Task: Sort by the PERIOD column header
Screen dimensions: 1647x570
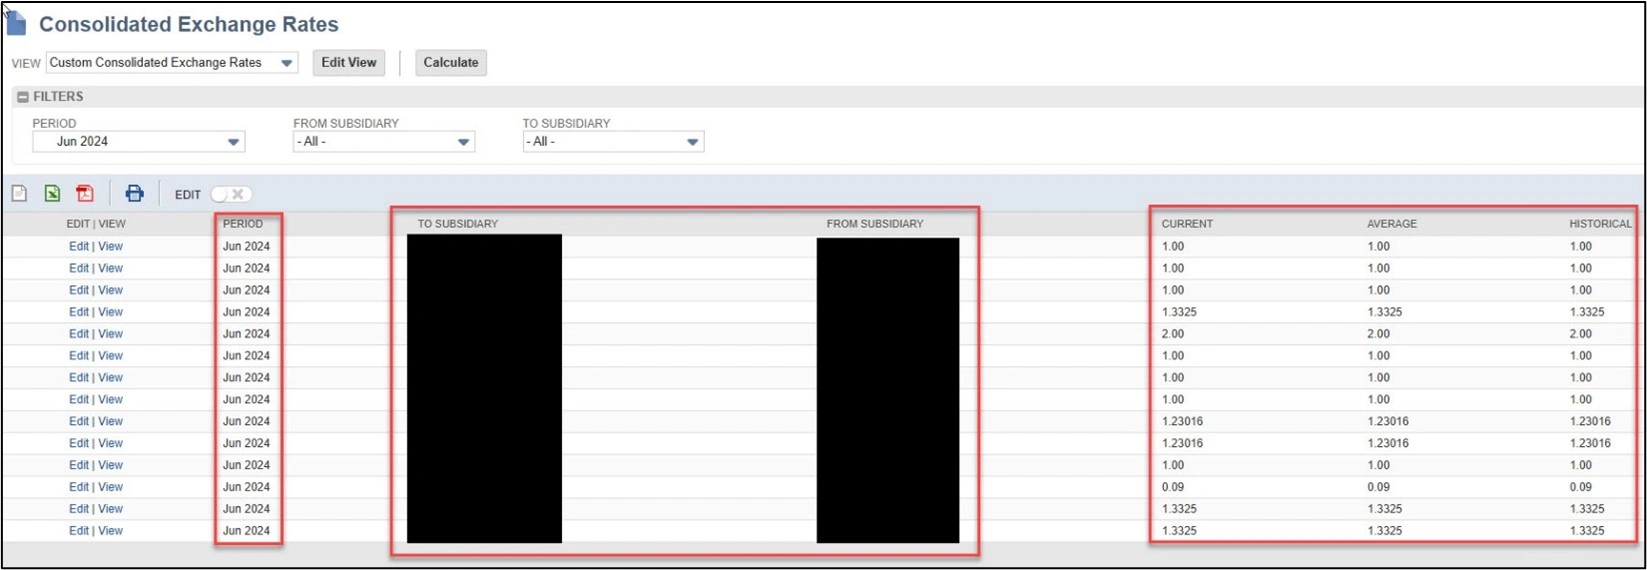Action: [x=243, y=224]
